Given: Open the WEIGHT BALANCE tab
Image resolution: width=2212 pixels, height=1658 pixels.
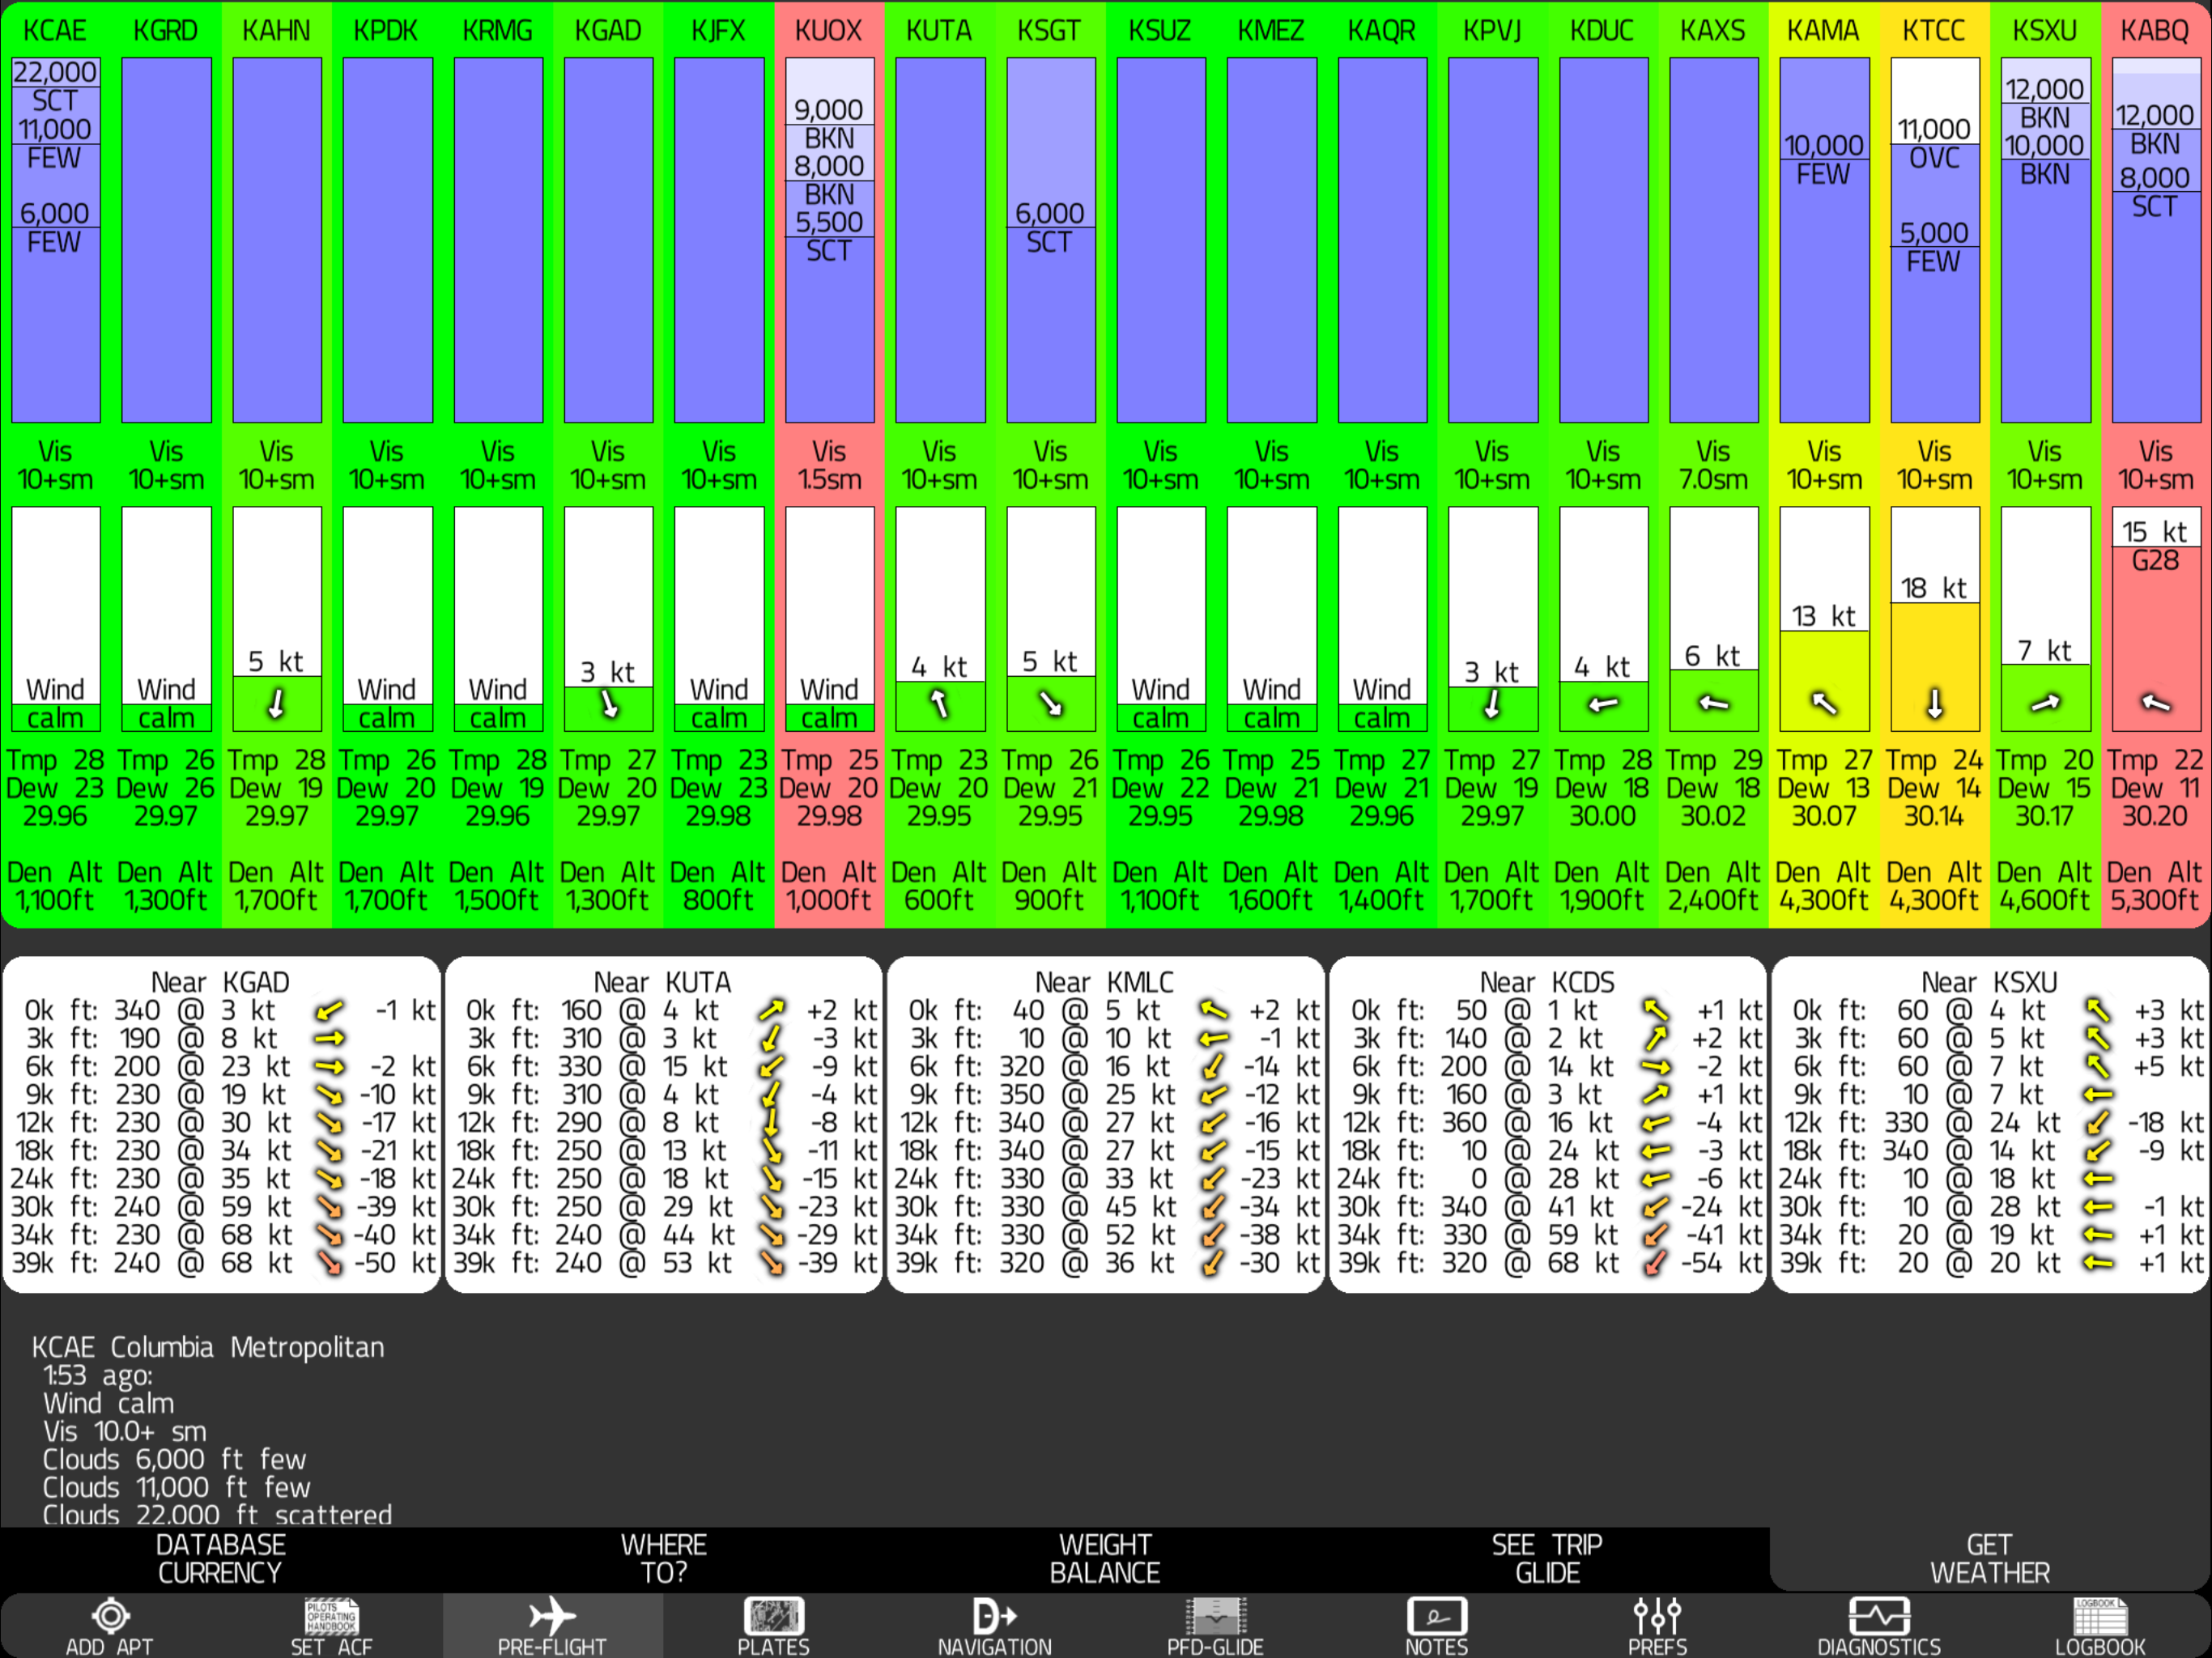Looking at the screenshot, I should click(x=1105, y=1558).
